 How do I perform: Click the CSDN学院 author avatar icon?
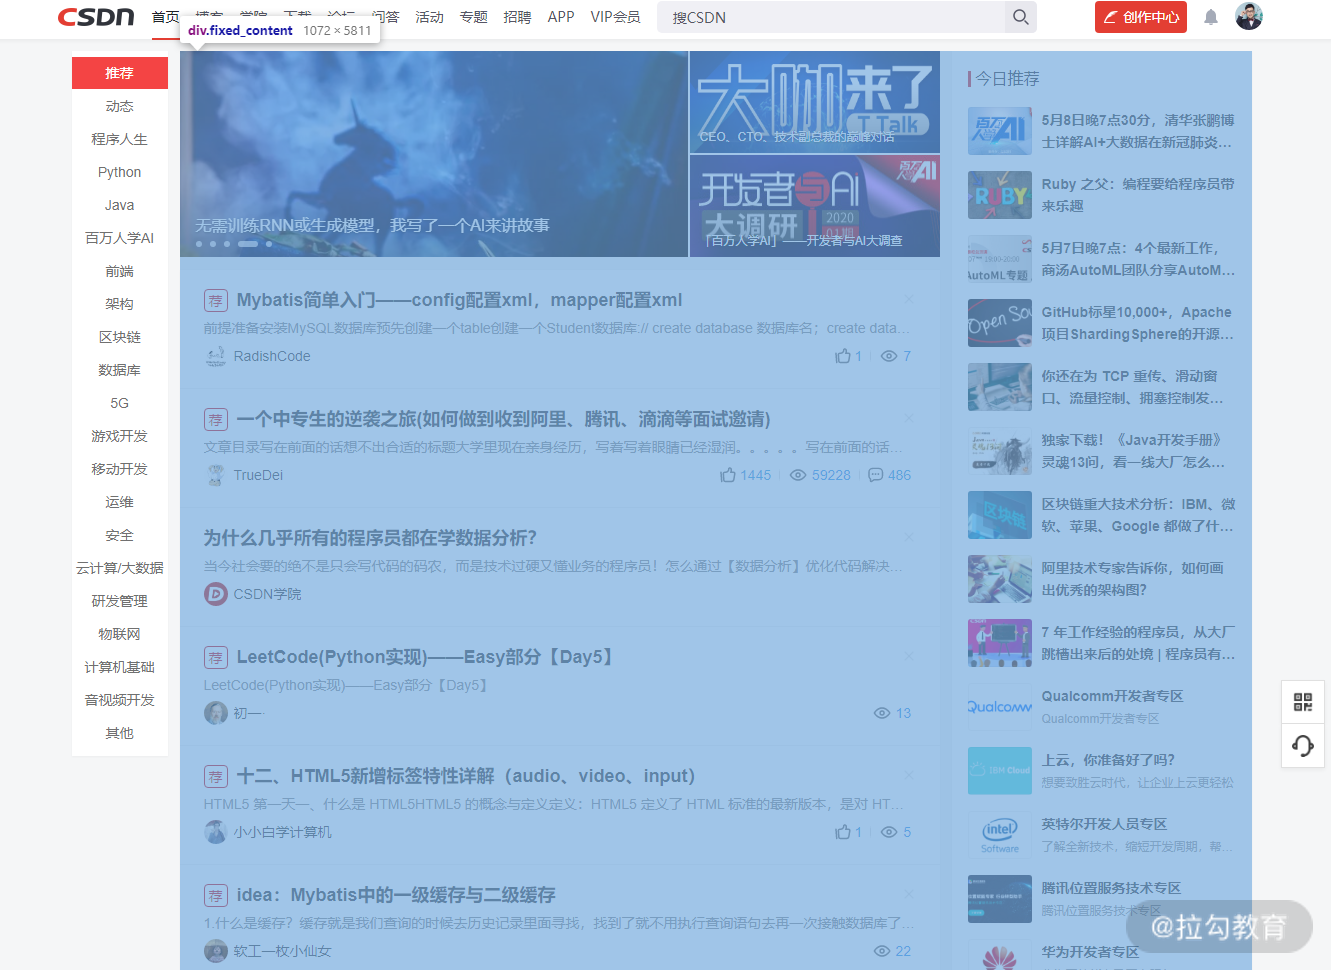pos(216,594)
